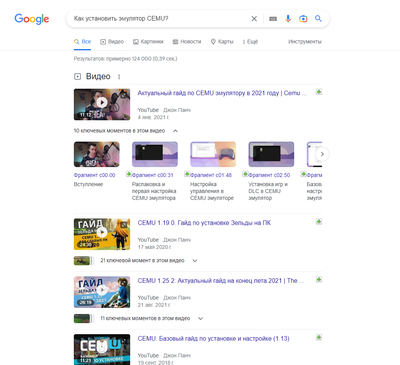The height and width of the screenshot is (365, 400).
Task: Click the date 4 янв. 2021 г.
Action: (x=154, y=117)
